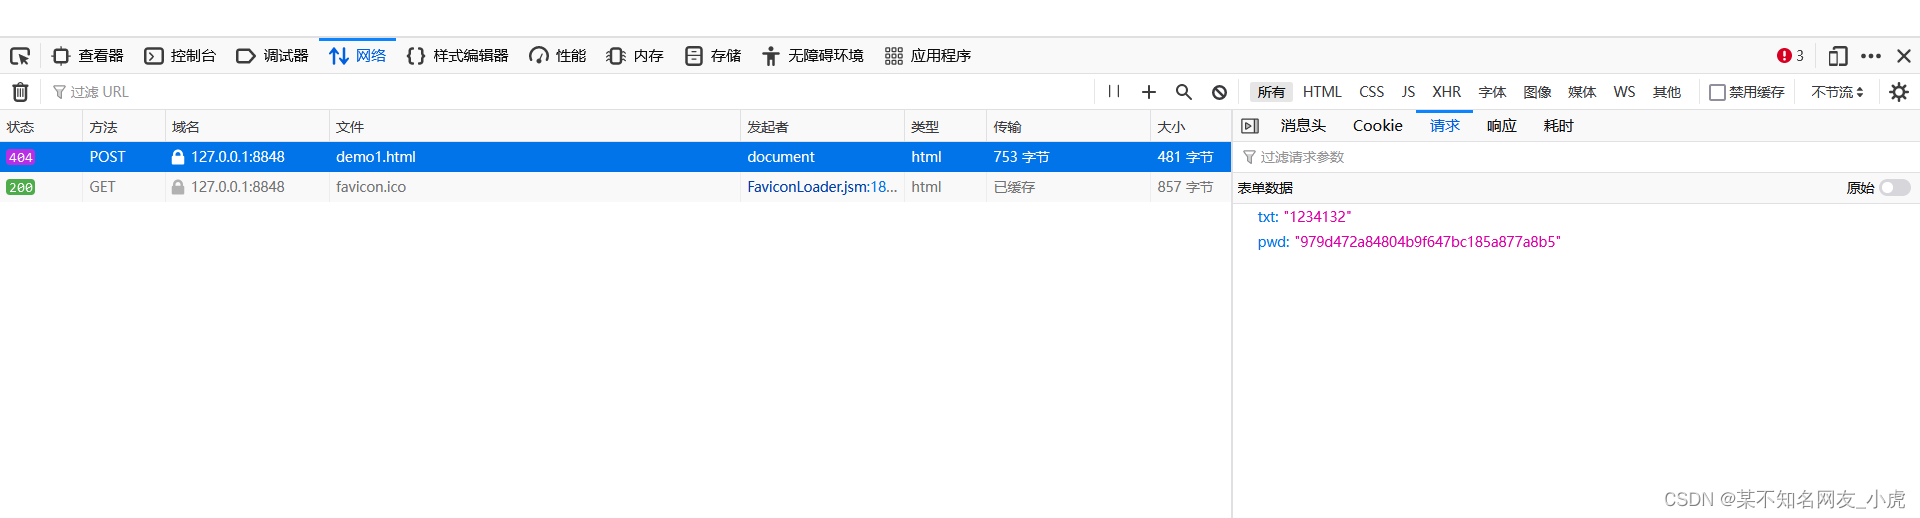Open request blocking icon

pyautogui.click(x=1219, y=92)
